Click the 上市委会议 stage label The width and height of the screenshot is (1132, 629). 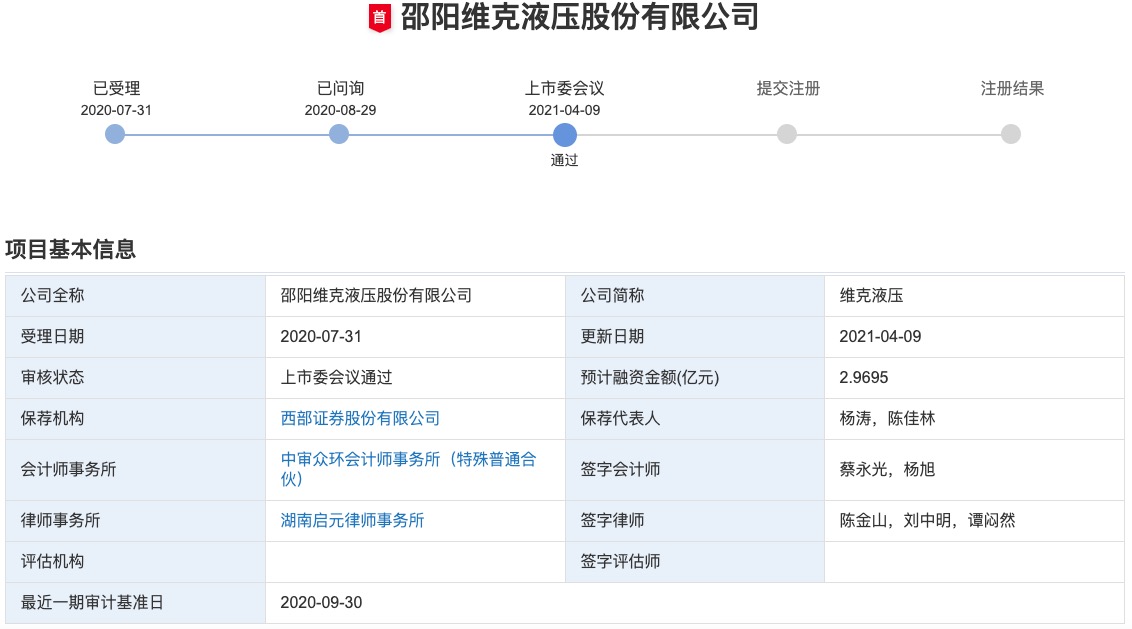565,88
